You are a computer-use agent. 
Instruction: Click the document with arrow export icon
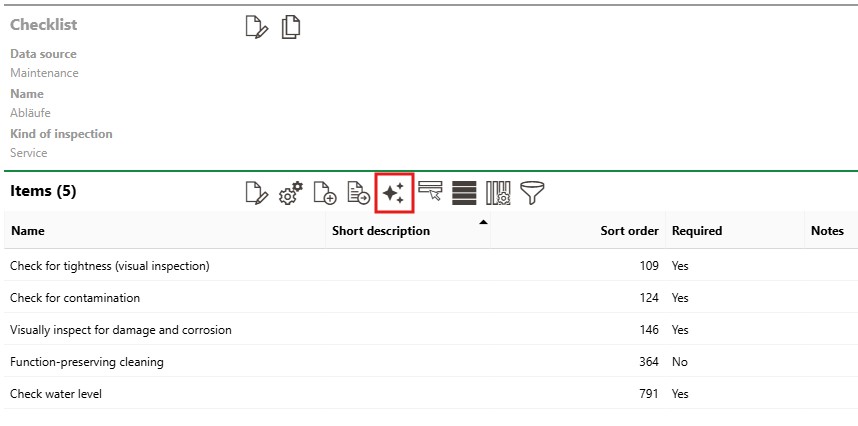coord(359,193)
